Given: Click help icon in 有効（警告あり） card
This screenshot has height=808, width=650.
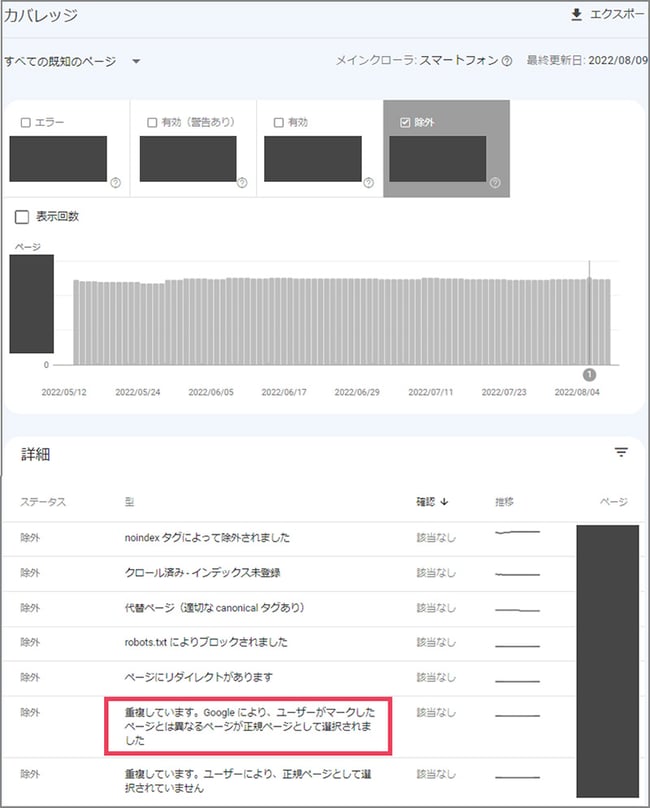Looking at the screenshot, I should pyautogui.click(x=242, y=183).
